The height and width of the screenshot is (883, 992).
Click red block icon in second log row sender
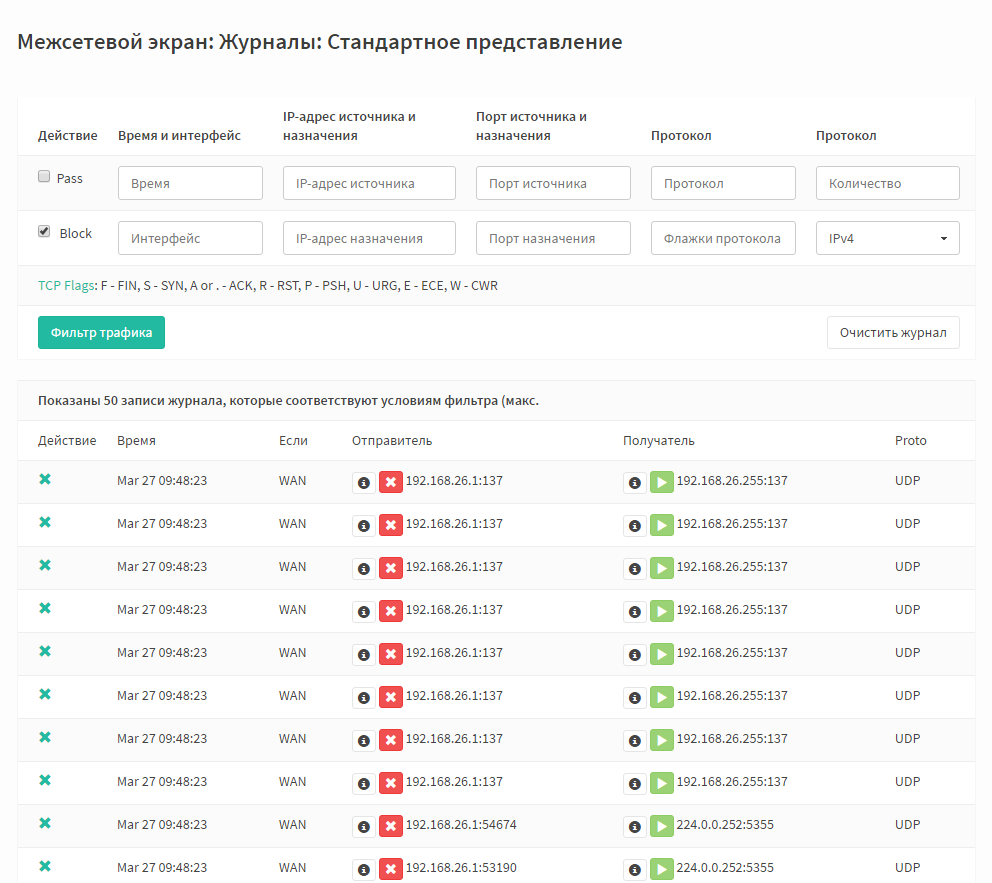point(391,526)
